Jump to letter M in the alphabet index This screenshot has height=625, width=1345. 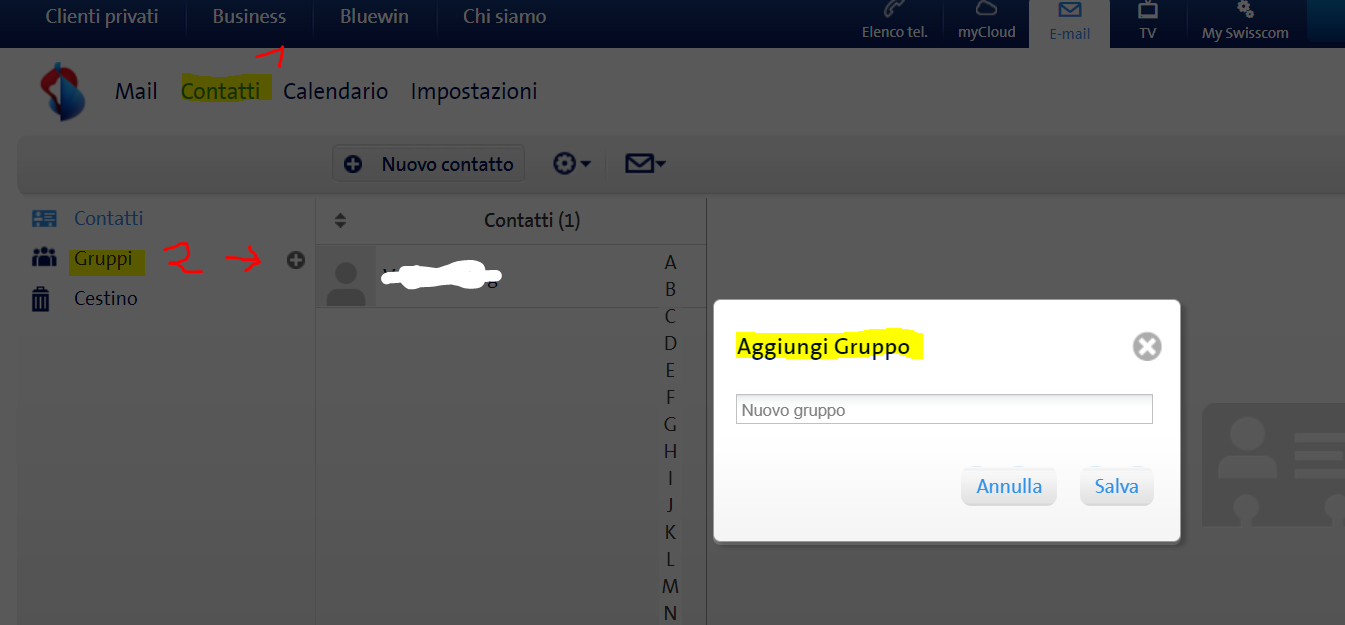[x=670, y=586]
